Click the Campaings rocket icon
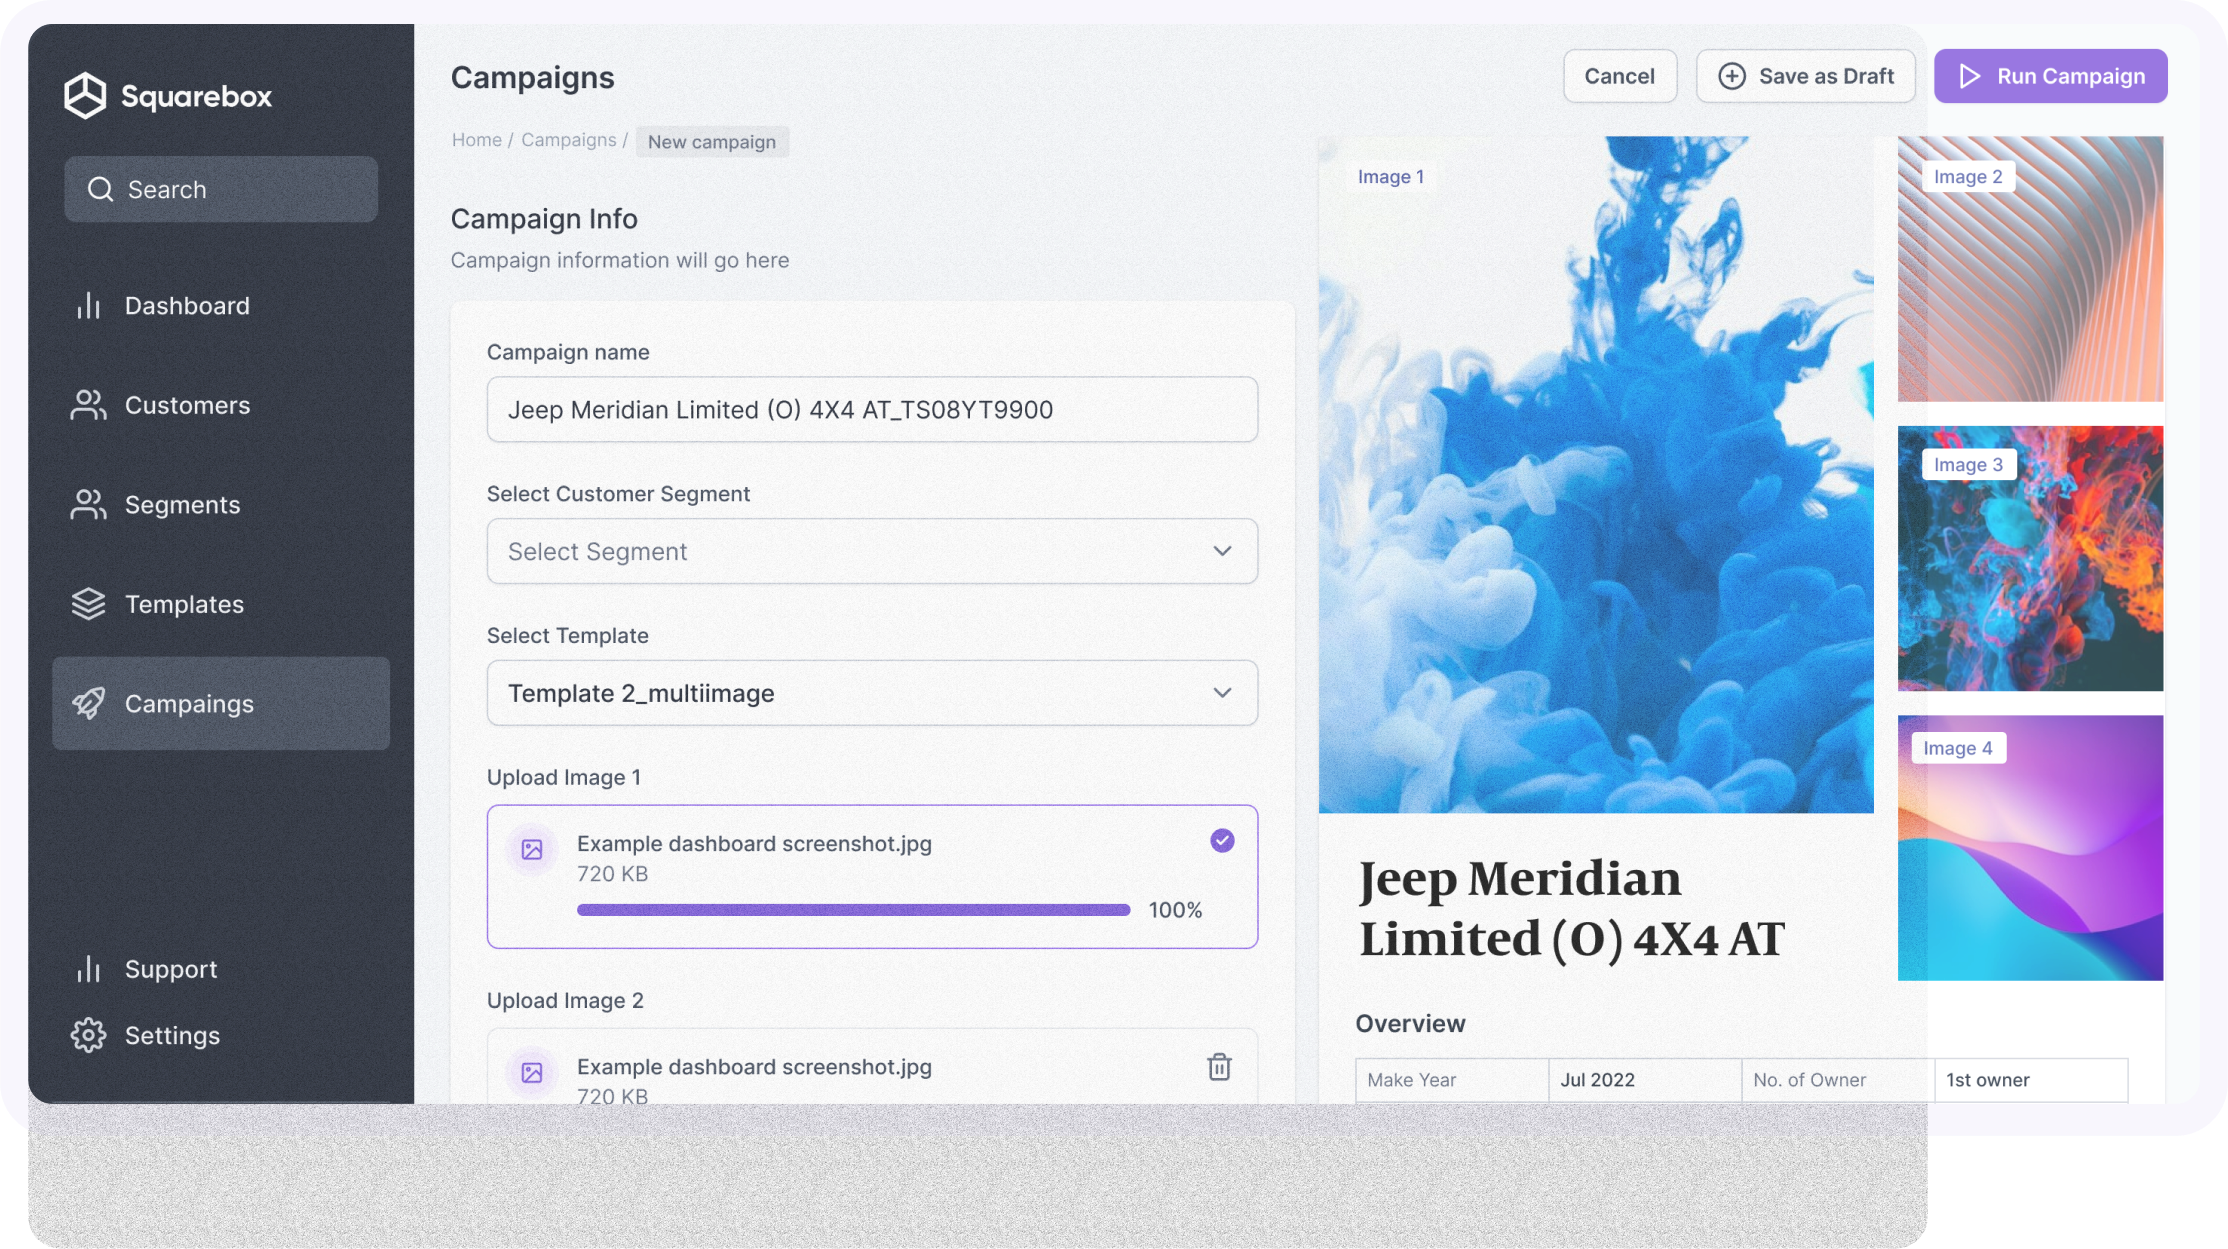This screenshot has width=2228, height=1249. click(89, 704)
